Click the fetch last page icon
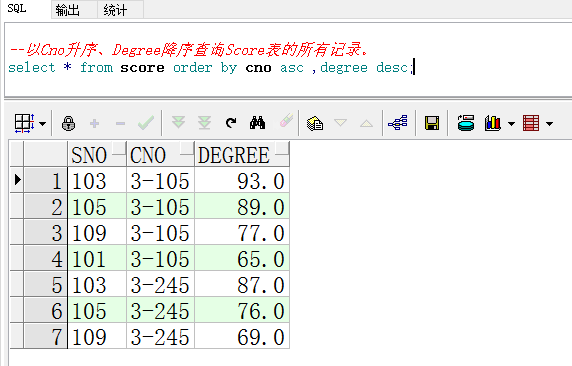The image size is (572, 366). coord(204,123)
